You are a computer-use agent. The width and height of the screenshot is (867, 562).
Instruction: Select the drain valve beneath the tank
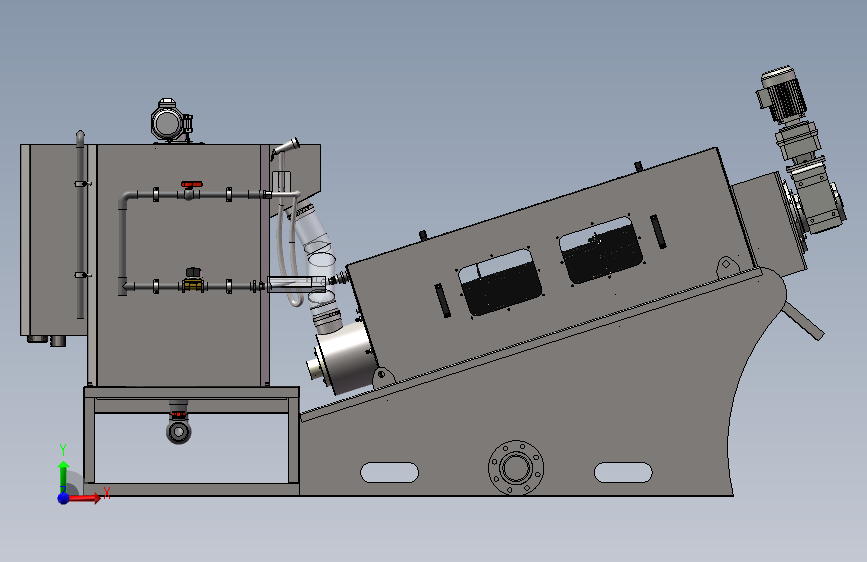click(179, 425)
